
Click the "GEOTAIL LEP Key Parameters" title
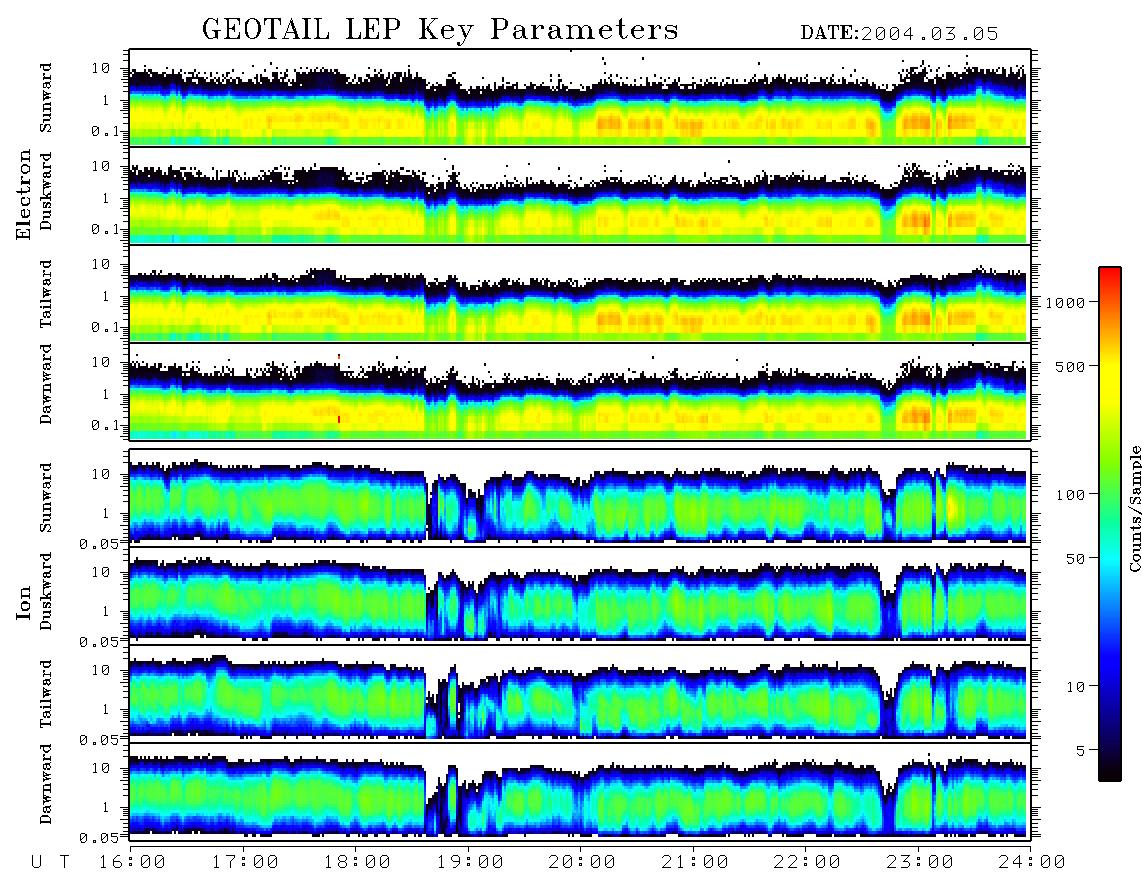[x=440, y=30]
